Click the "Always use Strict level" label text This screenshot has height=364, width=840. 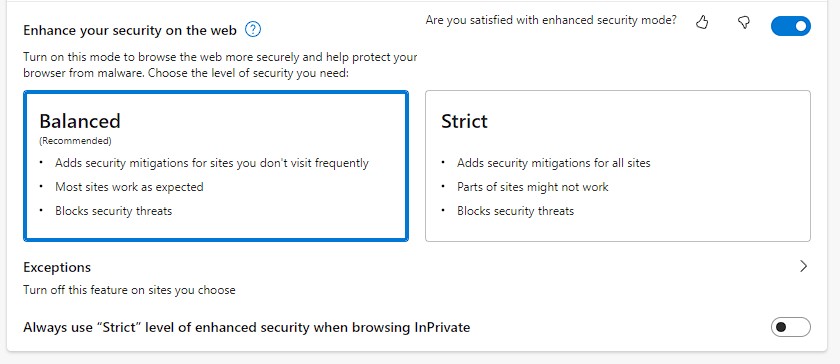(x=246, y=327)
